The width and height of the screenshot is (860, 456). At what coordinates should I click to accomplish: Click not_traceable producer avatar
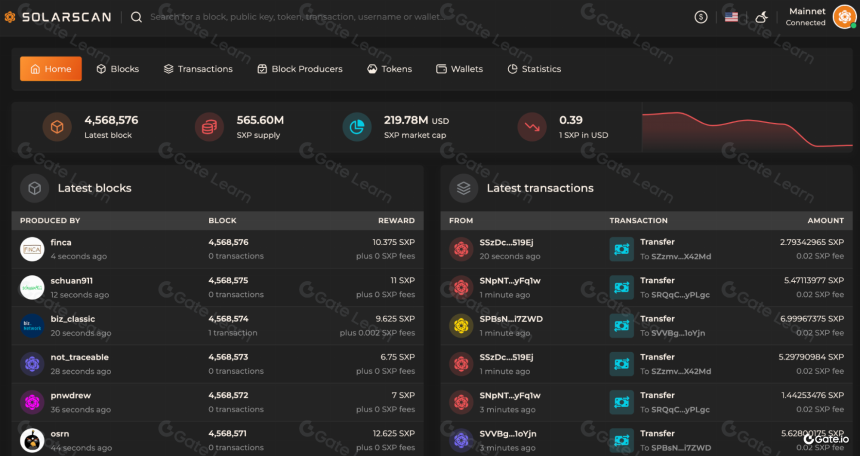pyautogui.click(x=32, y=364)
